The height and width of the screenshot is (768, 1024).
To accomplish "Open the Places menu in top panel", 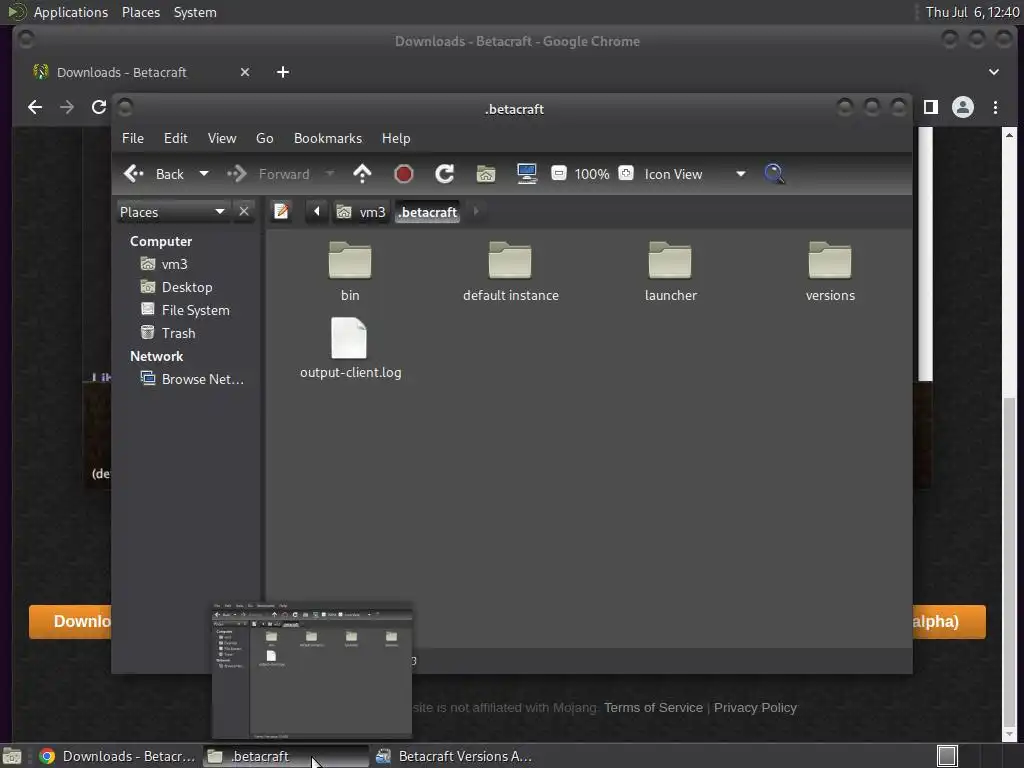I will point(141,12).
